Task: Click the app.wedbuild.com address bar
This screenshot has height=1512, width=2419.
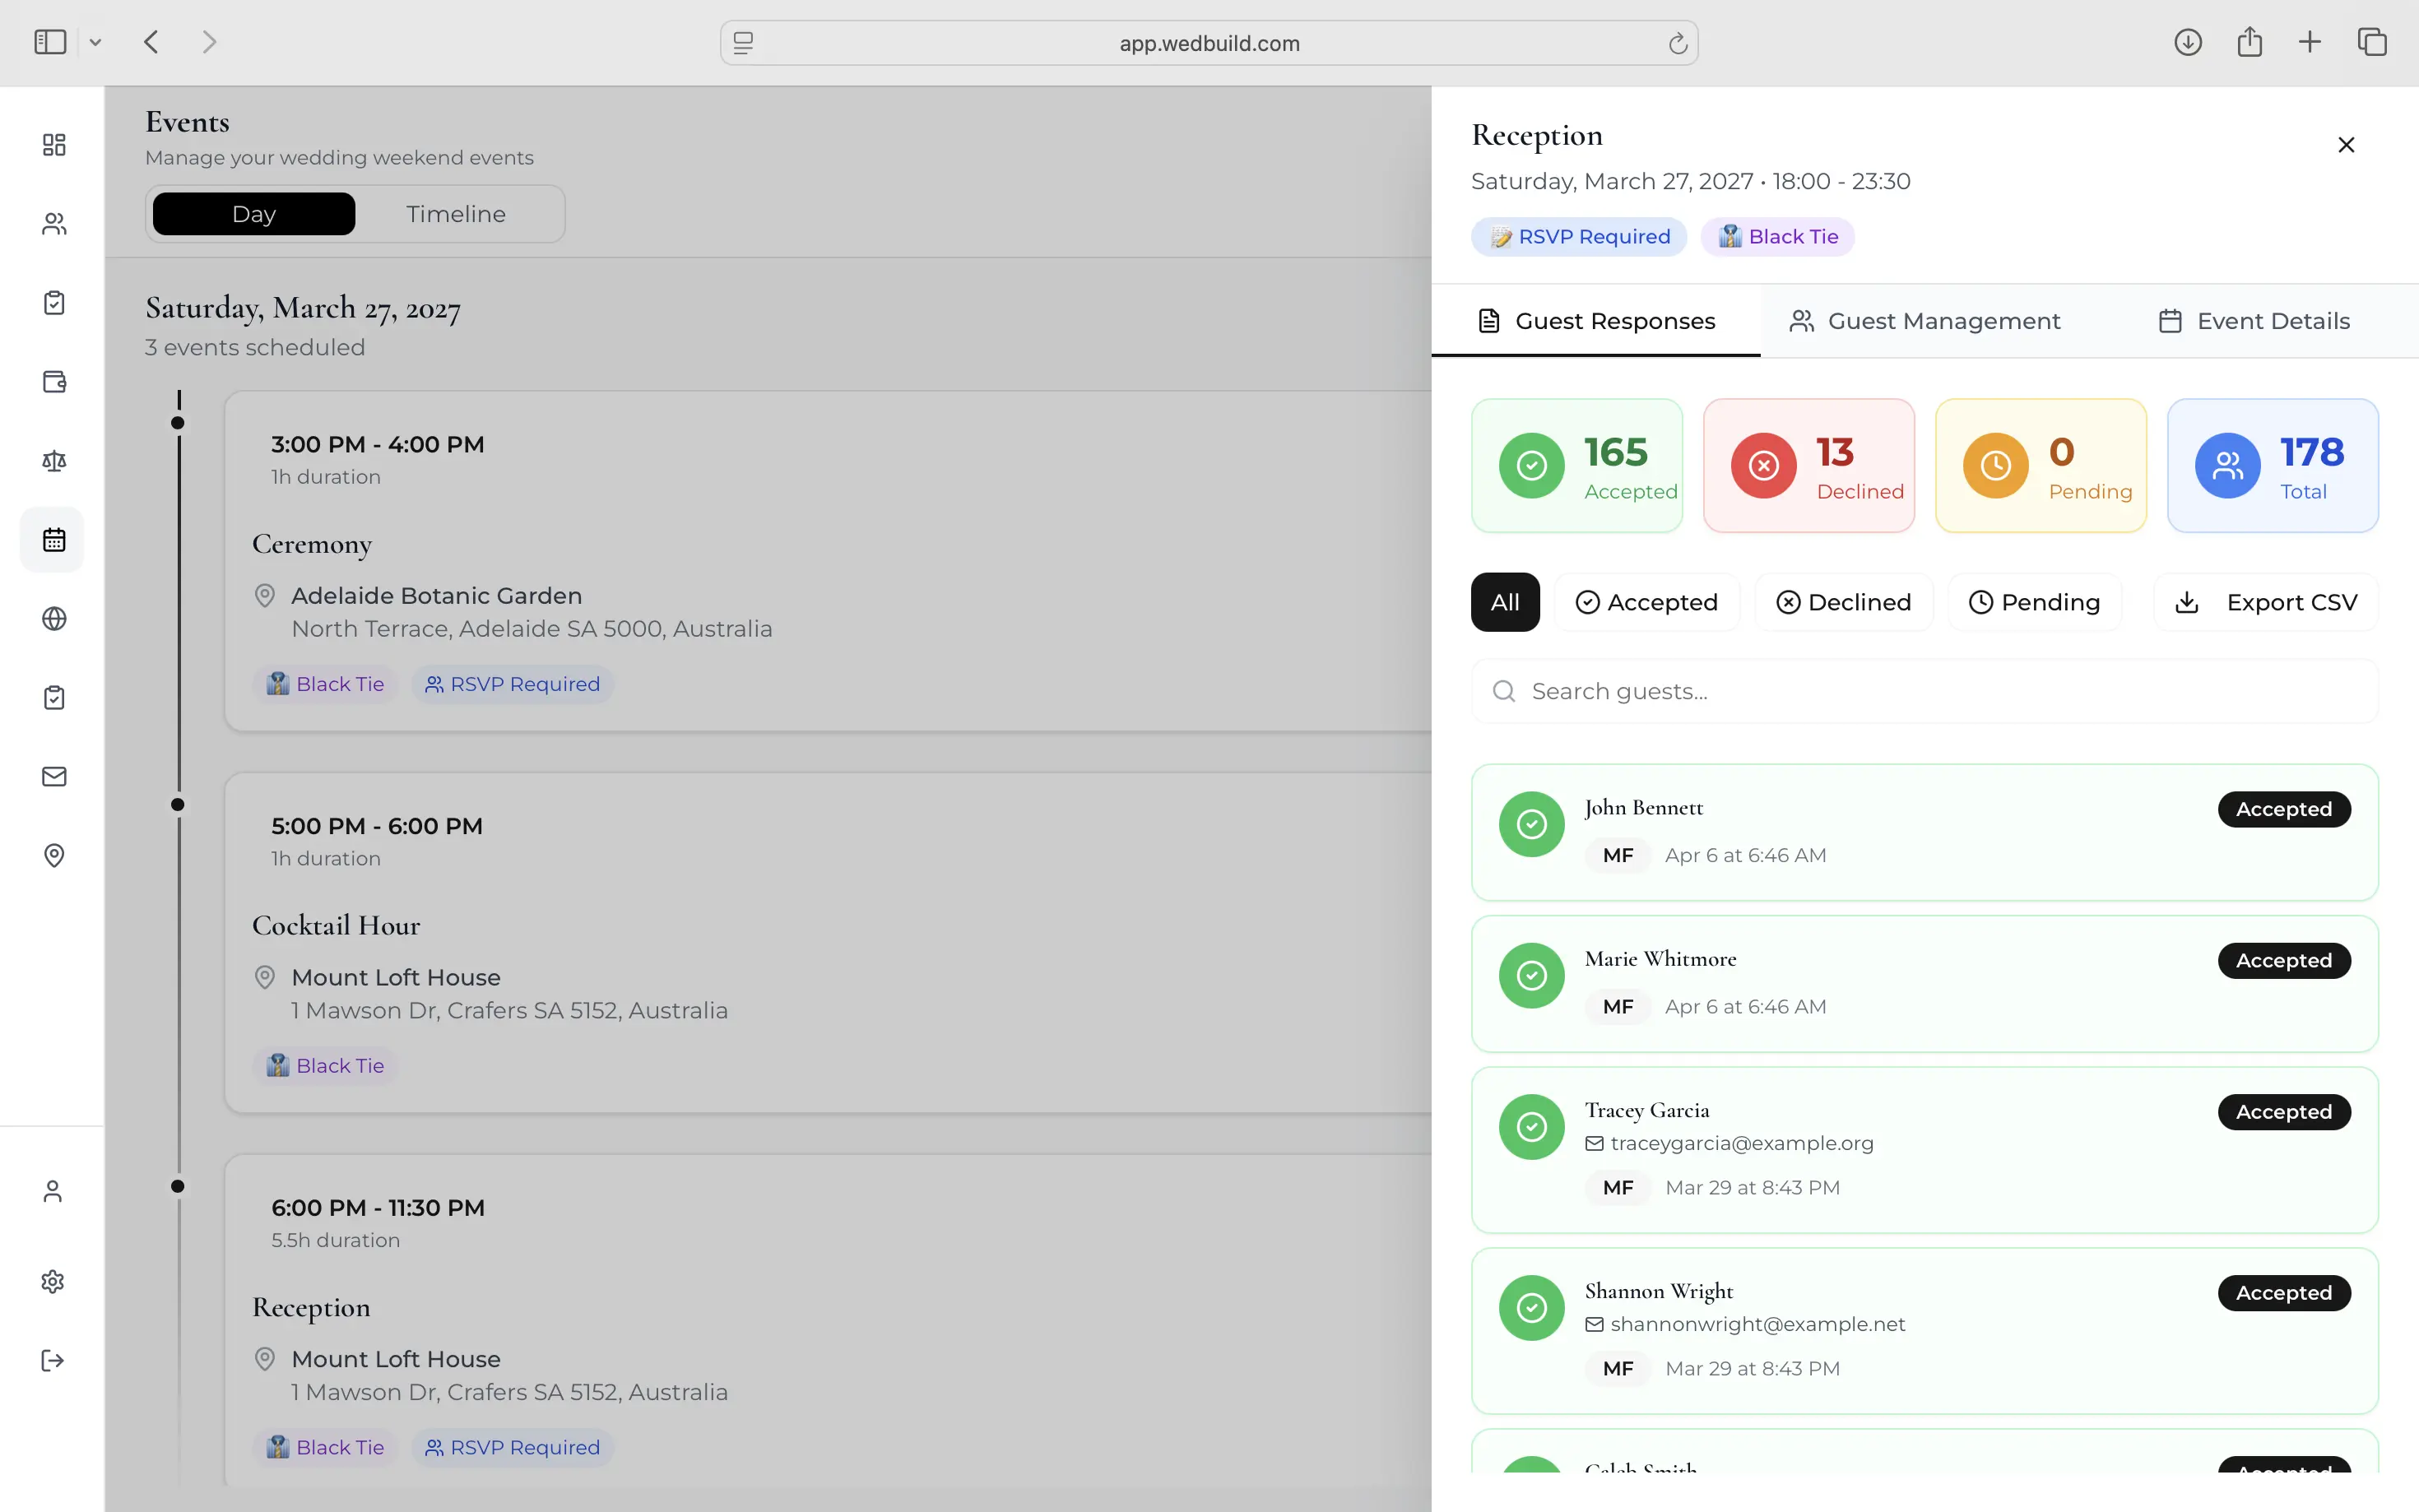Action: click(x=1209, y=43)
